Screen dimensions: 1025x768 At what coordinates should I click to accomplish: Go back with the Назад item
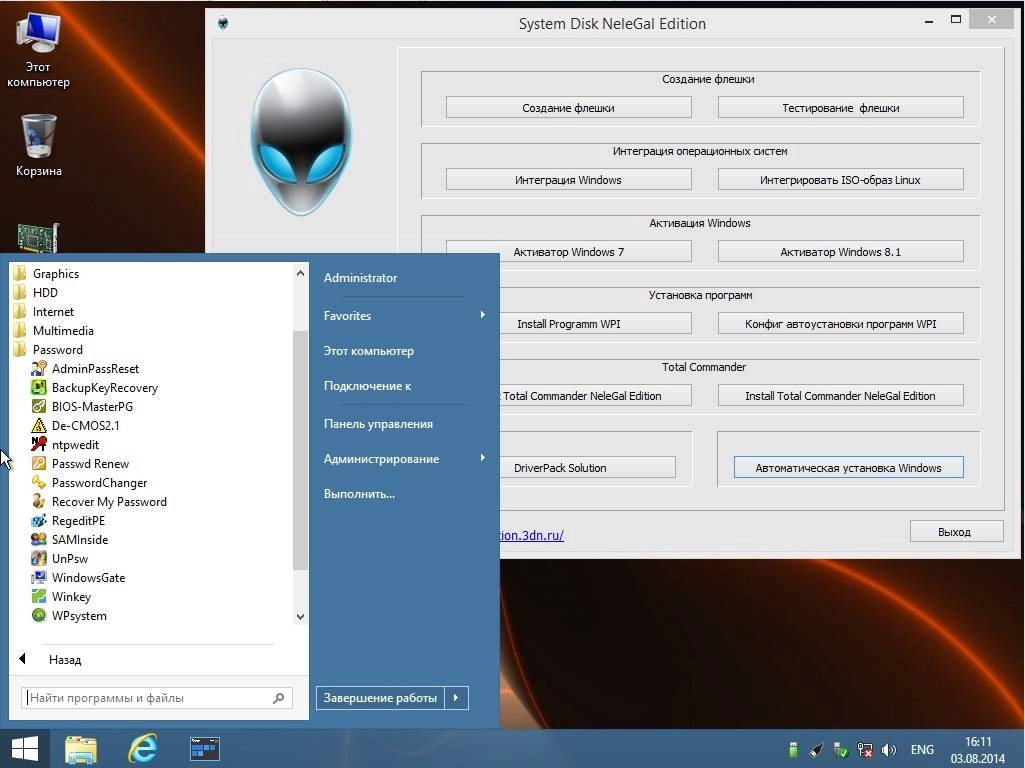click(x=65, y=660)
